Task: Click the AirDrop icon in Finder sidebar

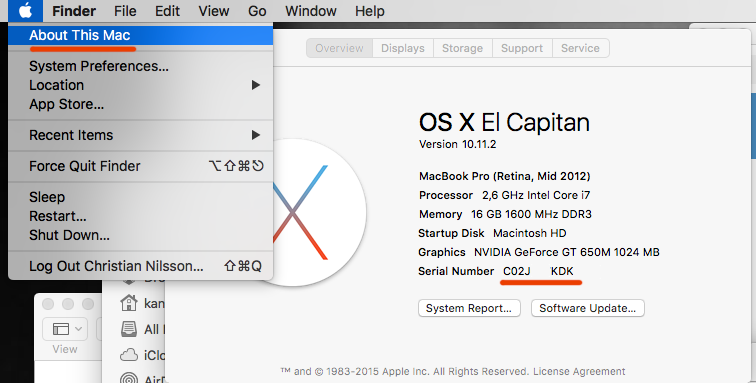Action: 129,378
